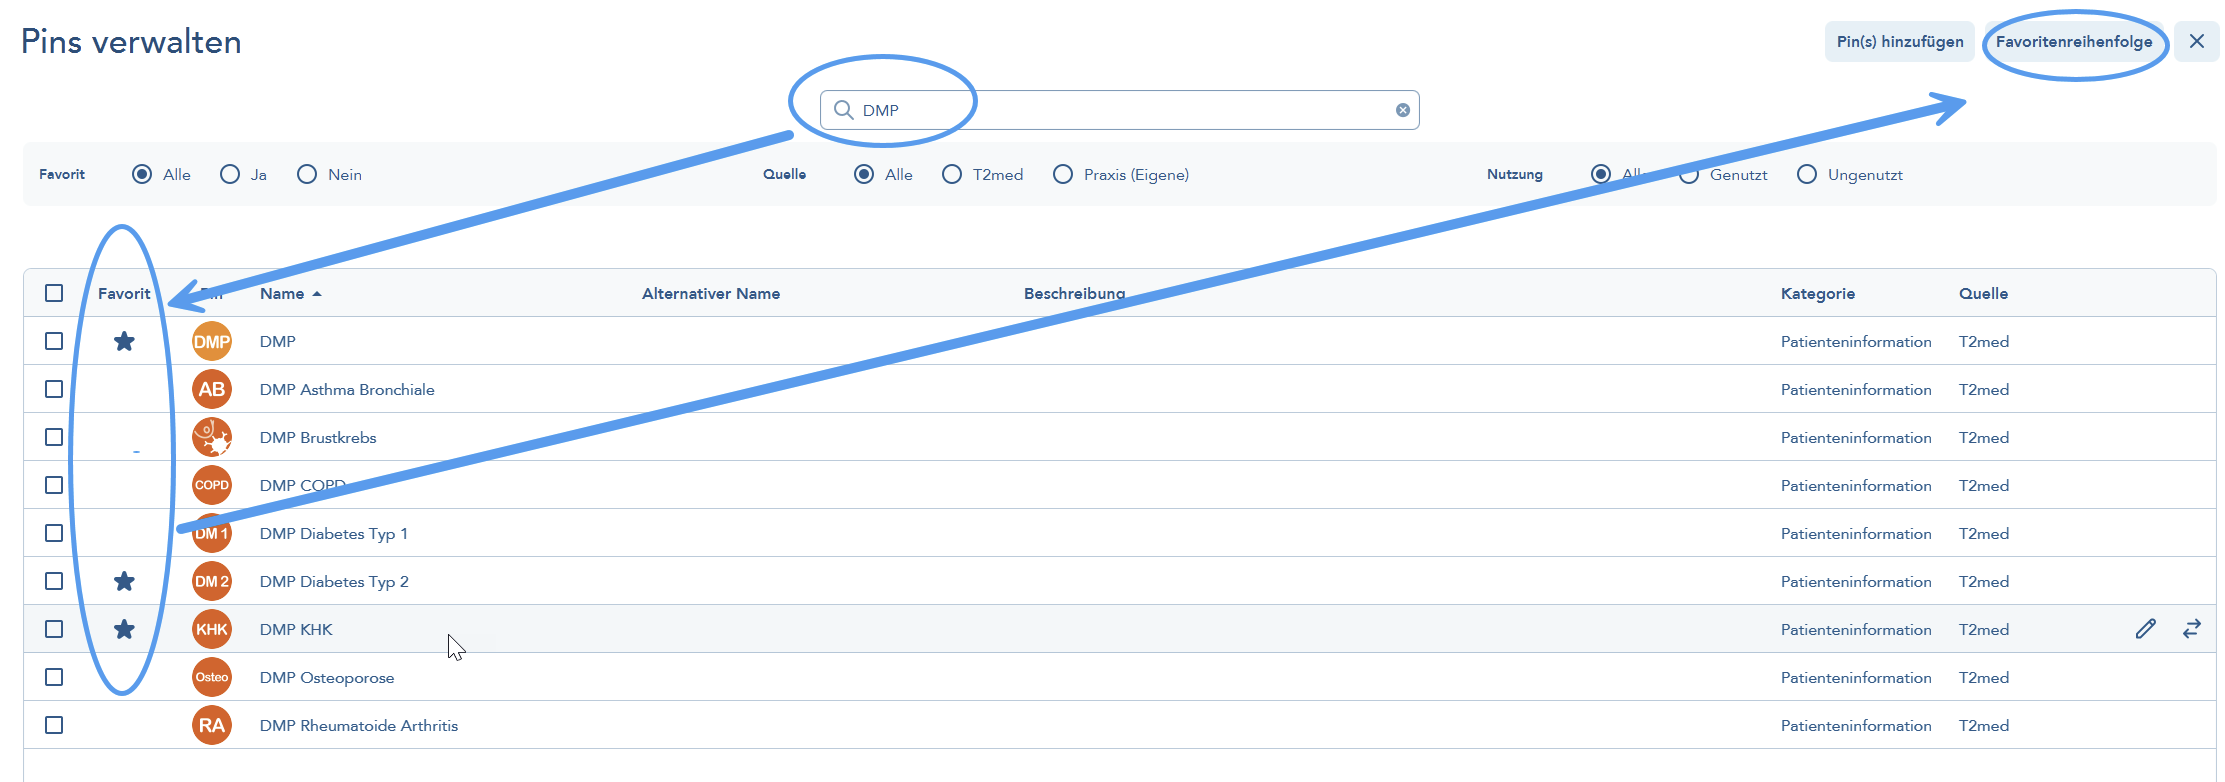Click the Pin(s) hinzufügen button

point(1900,41)
